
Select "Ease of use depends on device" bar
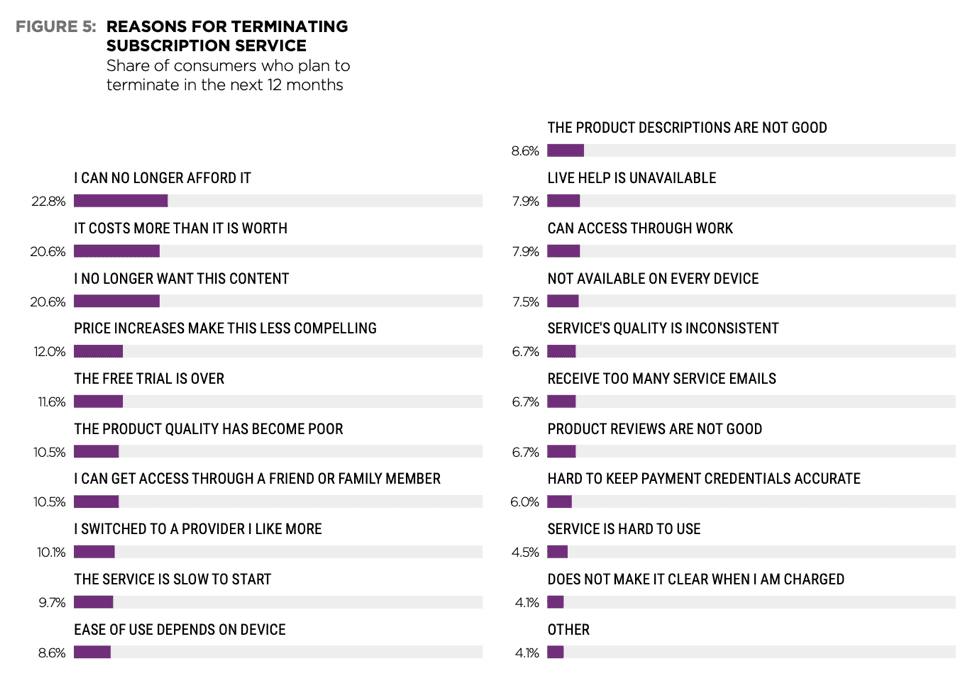[x=92, y=653]
